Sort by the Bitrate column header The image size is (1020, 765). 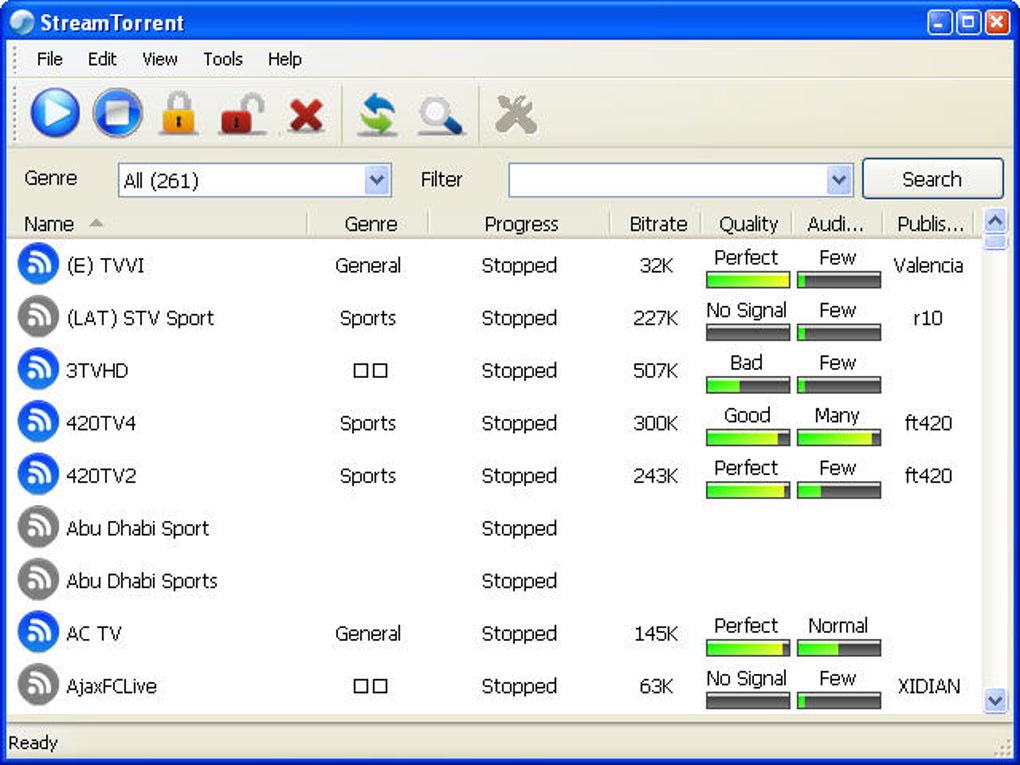point(657,224)
